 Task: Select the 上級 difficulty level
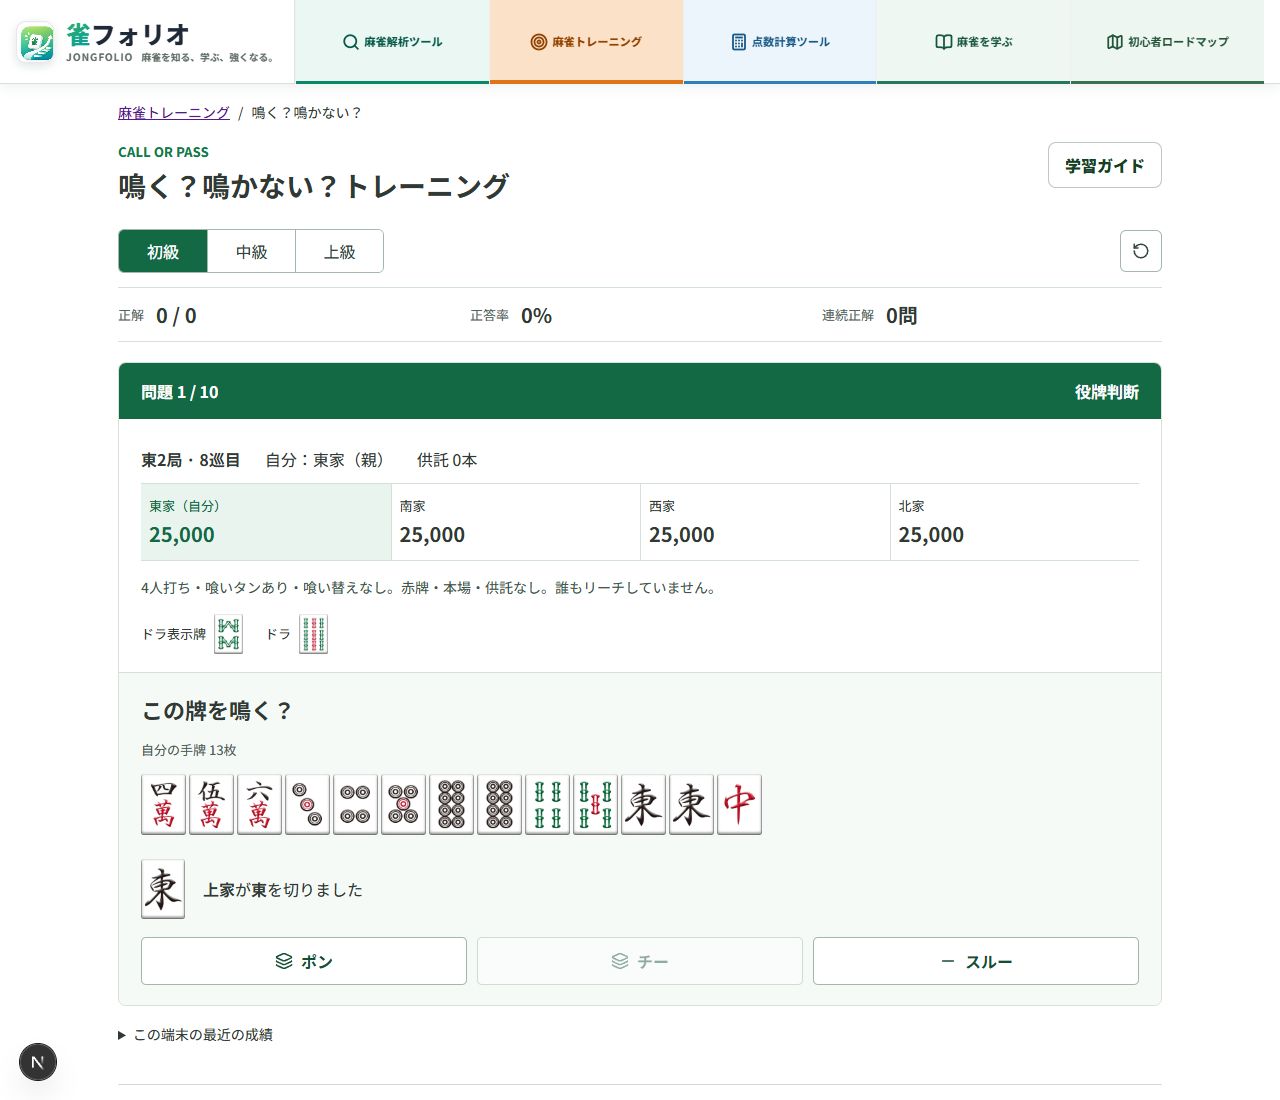pyautogui.click(x=340, y=252)
